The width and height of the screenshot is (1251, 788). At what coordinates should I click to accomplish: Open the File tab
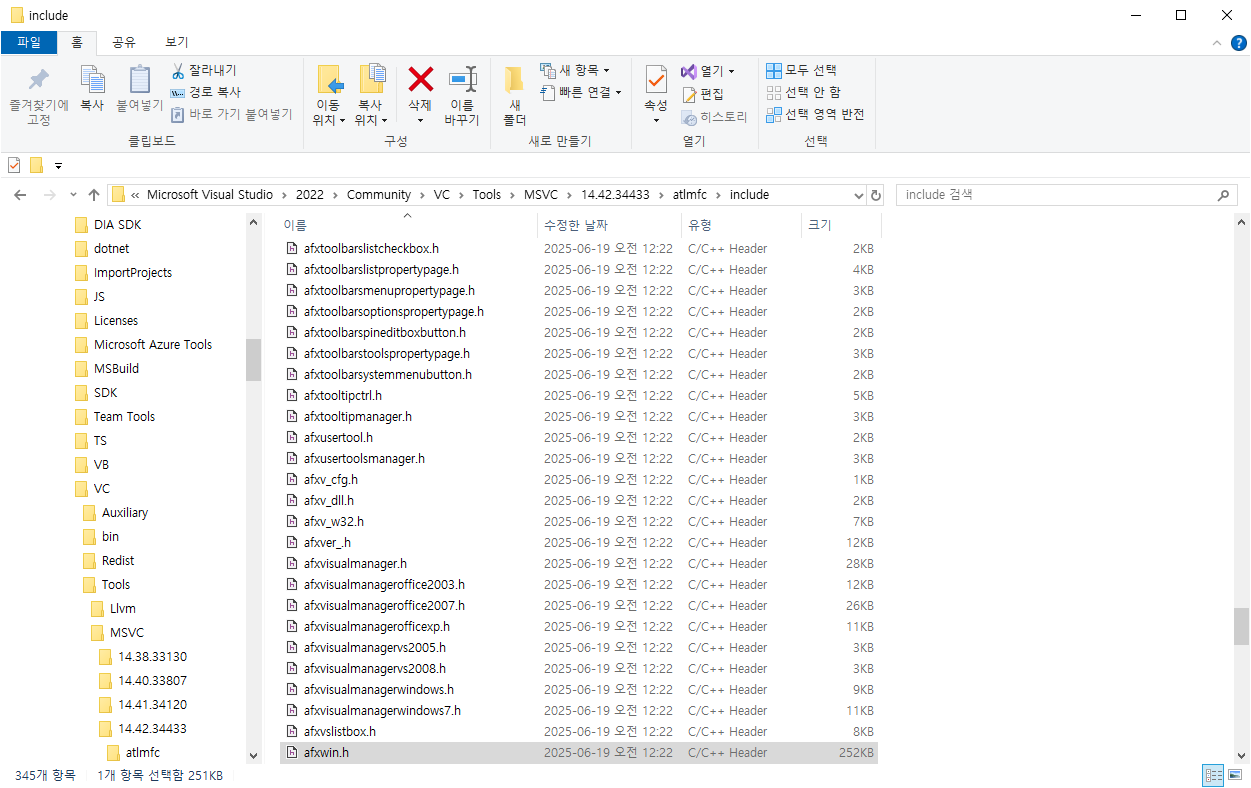point(28,42)
